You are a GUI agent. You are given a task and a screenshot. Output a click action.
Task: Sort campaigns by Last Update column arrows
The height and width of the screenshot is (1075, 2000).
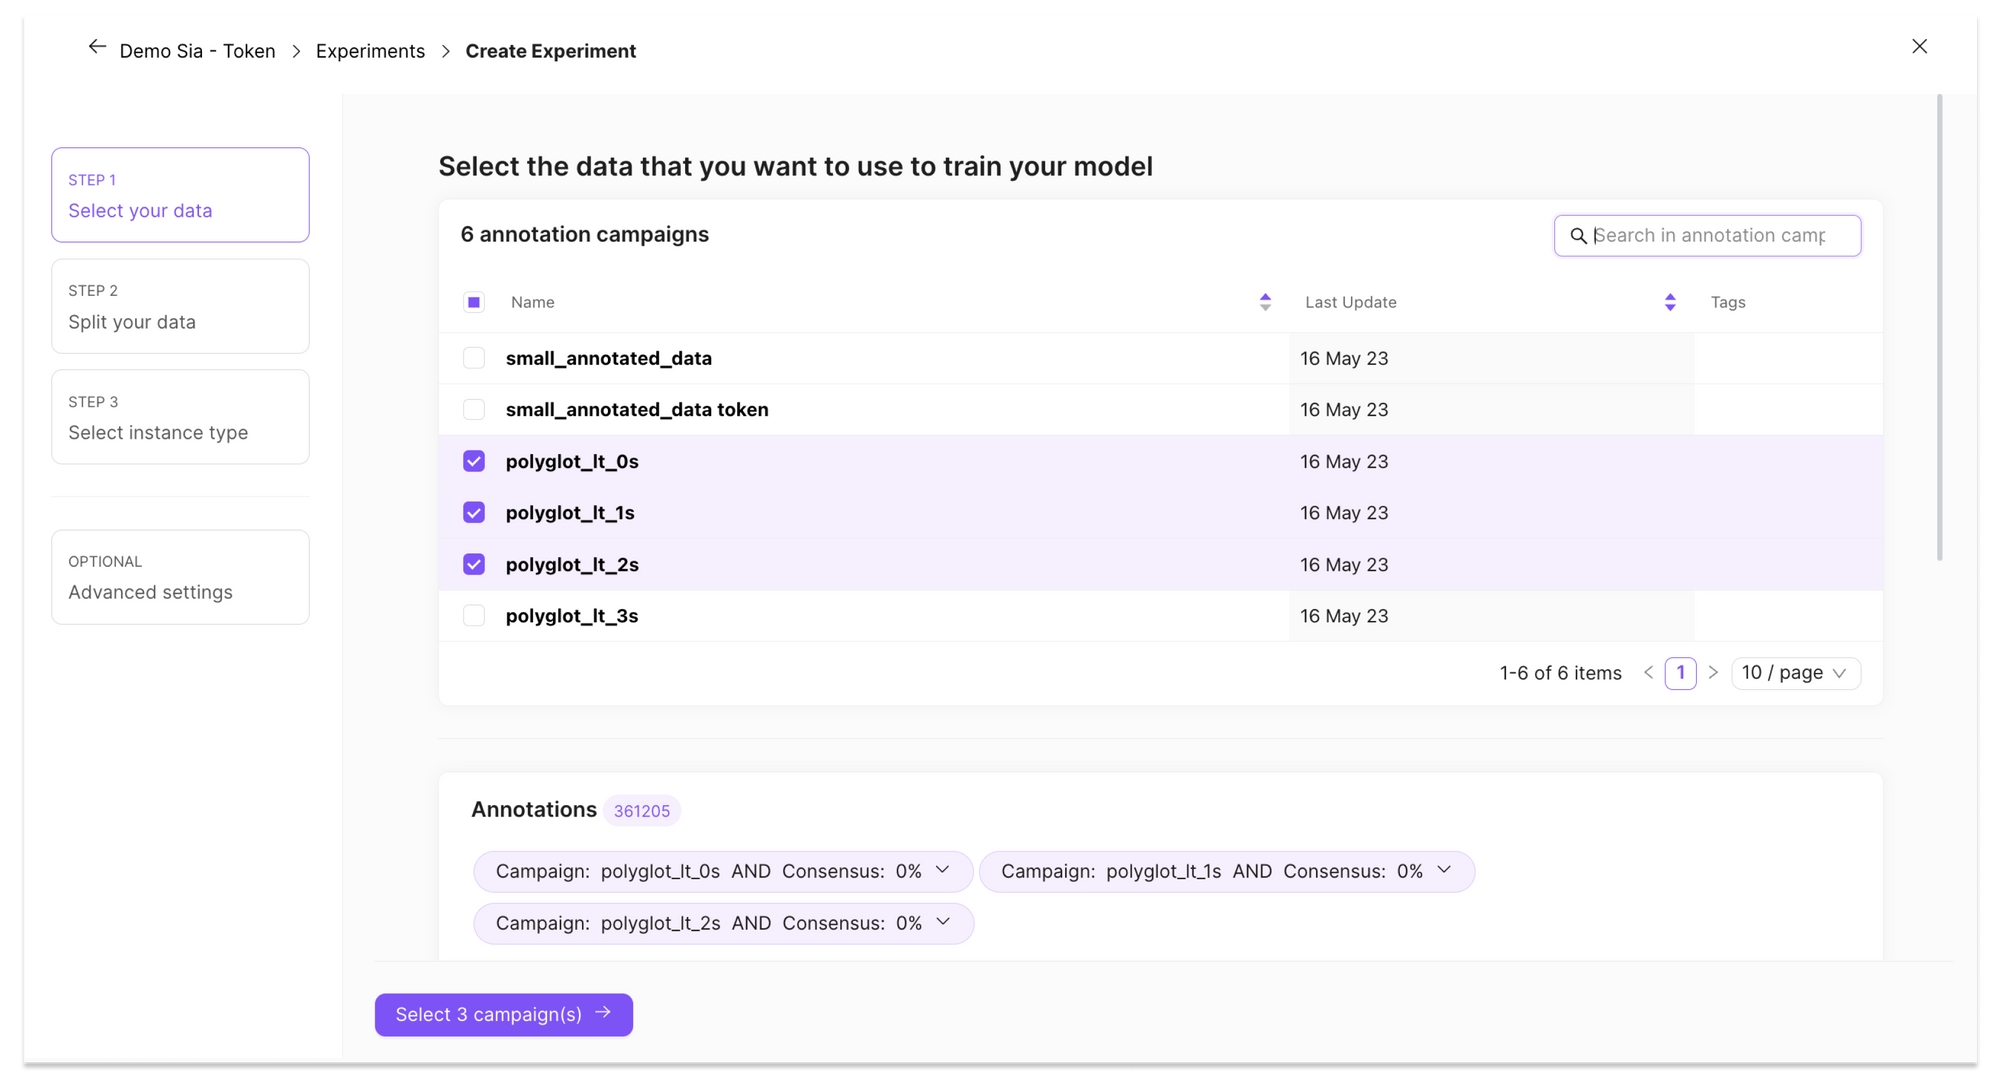click(1669, 301)
